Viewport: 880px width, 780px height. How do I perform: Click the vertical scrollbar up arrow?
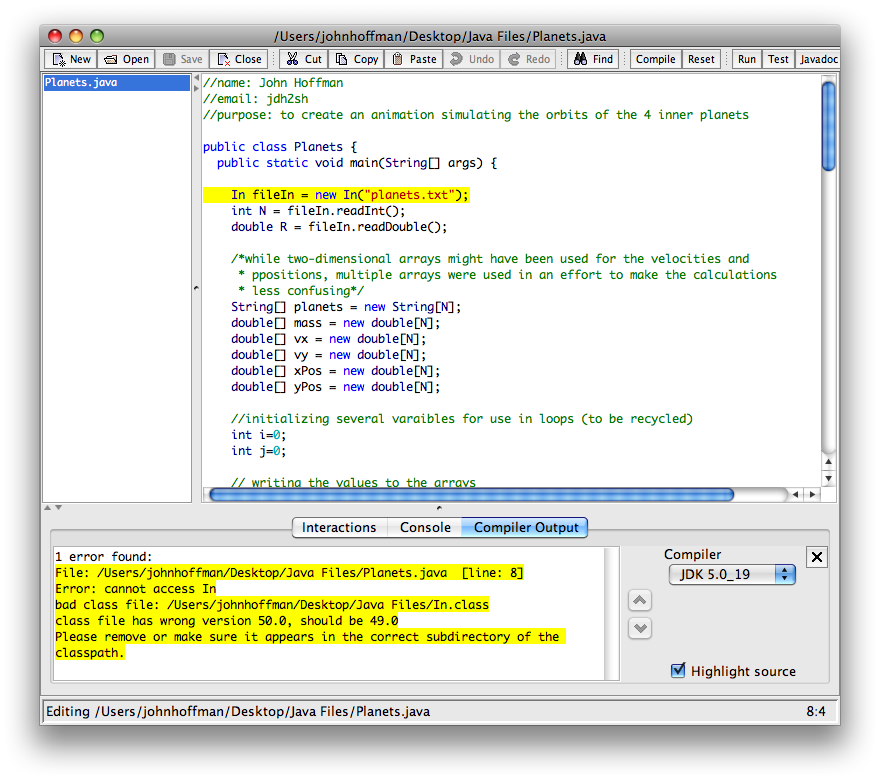828,462
